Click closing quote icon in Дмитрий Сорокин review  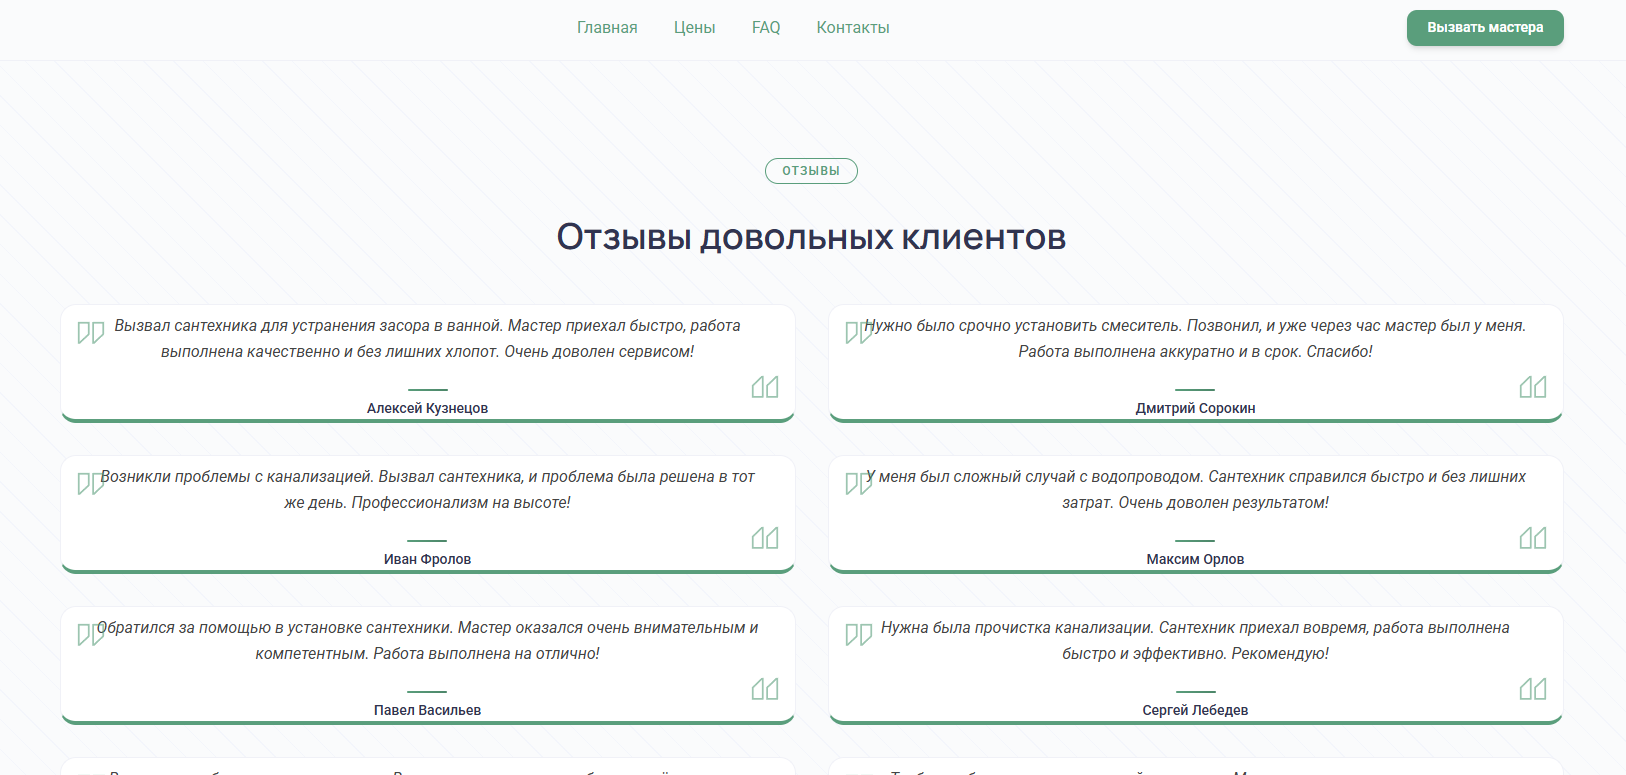click(x=1533, y=387)
